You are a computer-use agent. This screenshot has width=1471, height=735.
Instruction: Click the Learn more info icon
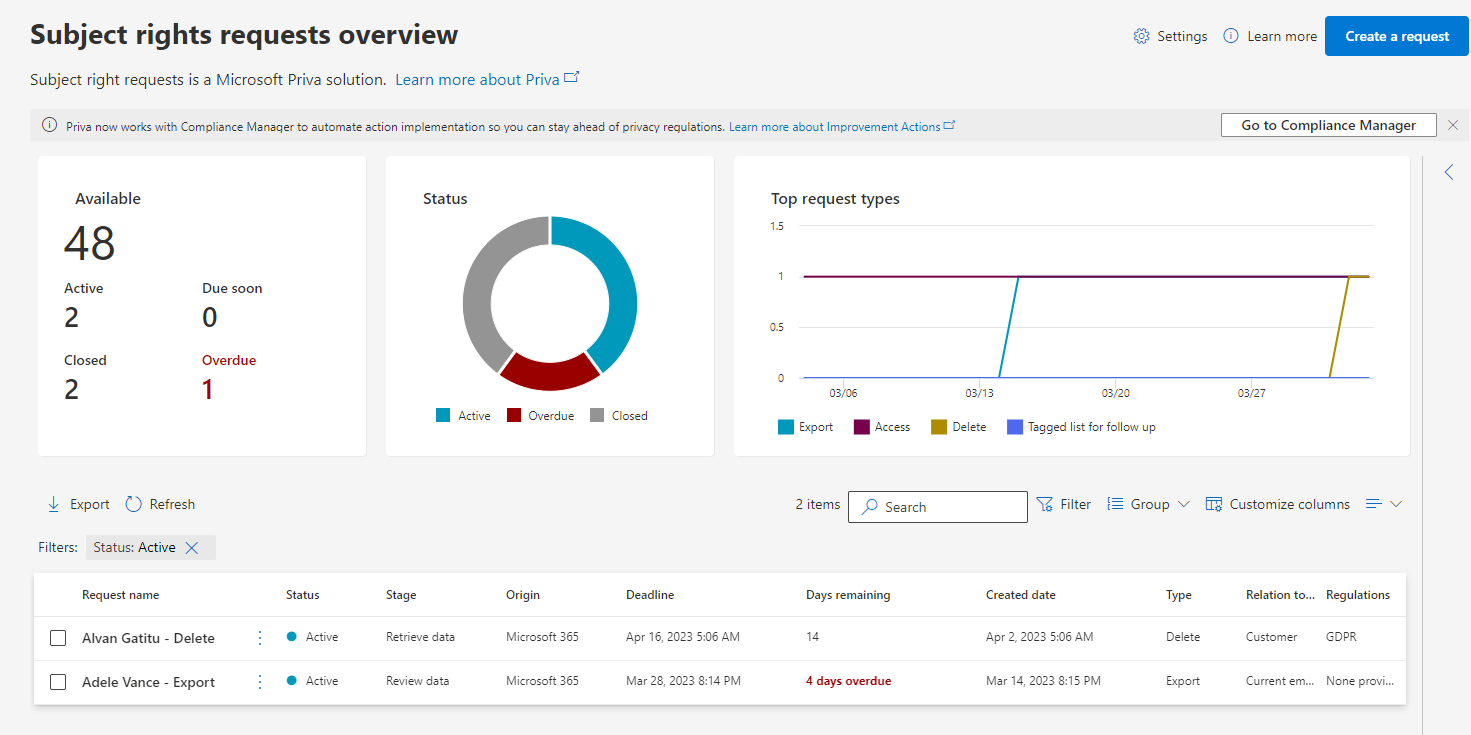coord(1231,36)
